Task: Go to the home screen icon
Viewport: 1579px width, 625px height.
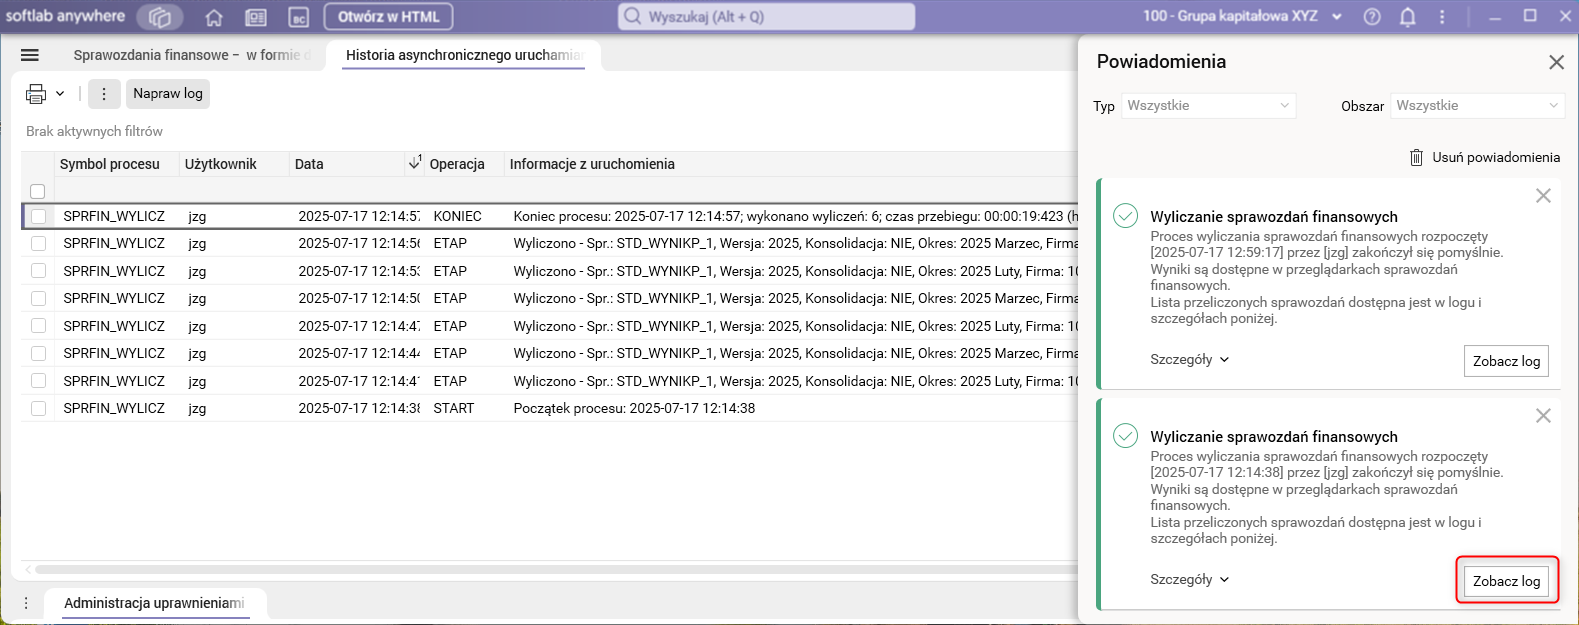Action: 214,17
